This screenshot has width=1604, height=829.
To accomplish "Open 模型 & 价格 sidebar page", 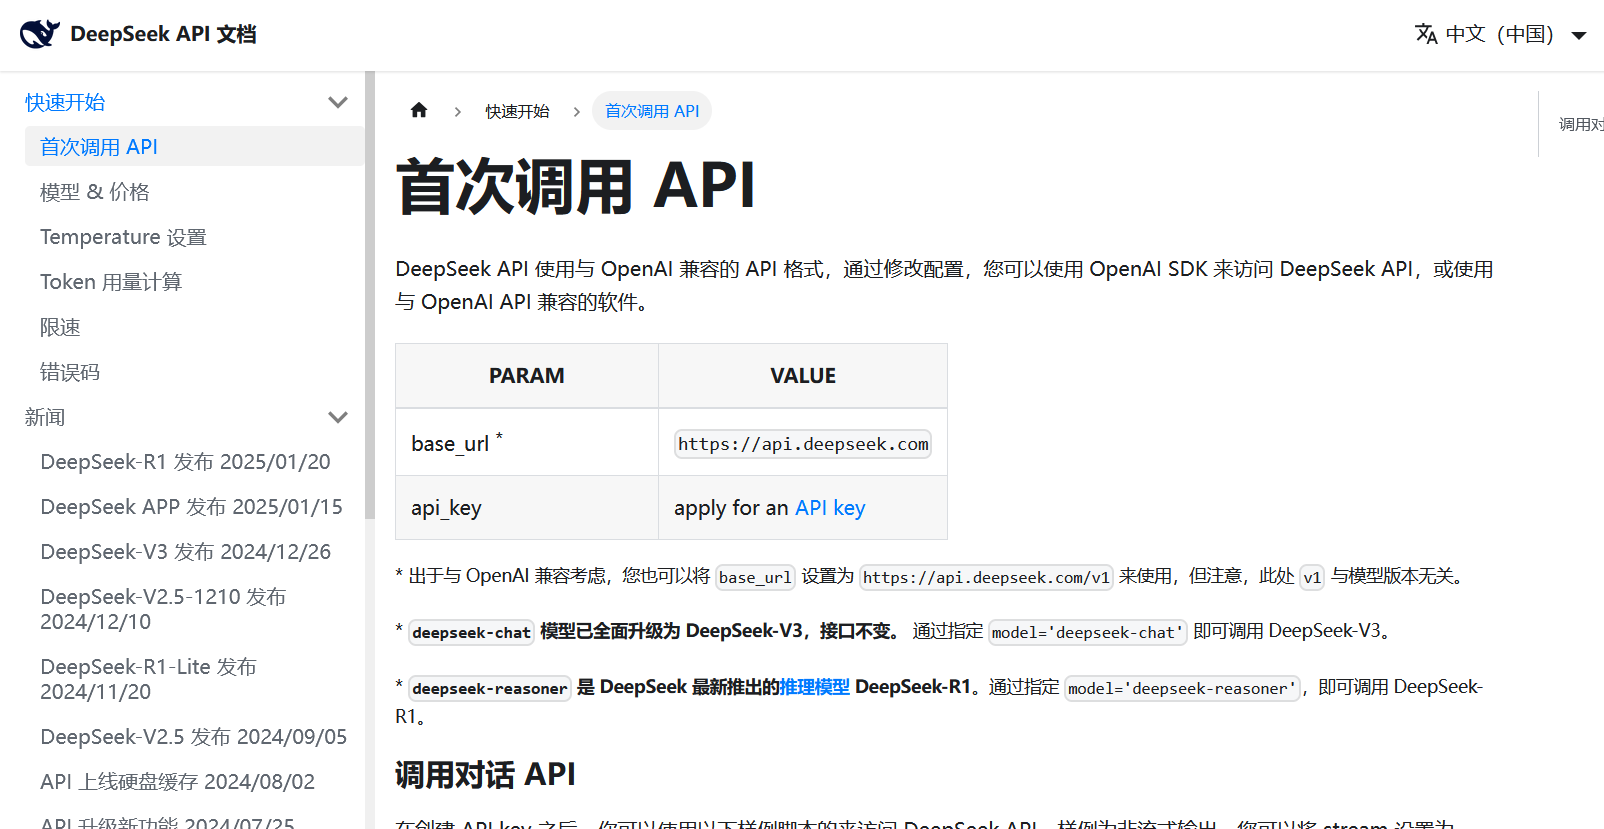I will point(95,192).
